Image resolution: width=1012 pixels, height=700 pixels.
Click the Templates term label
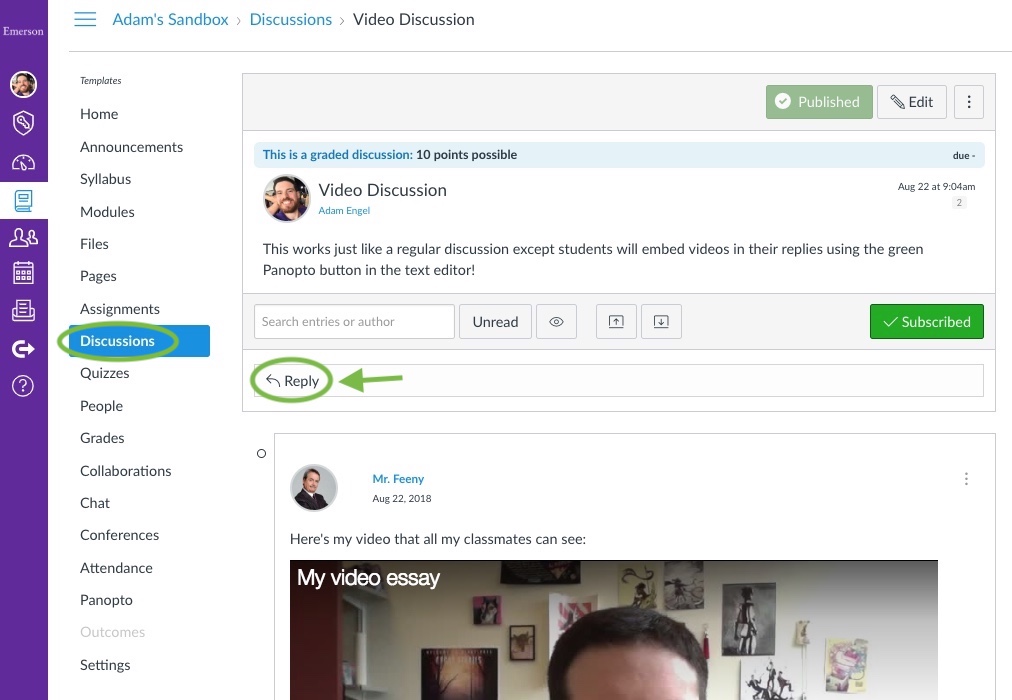tap(101, 81)
